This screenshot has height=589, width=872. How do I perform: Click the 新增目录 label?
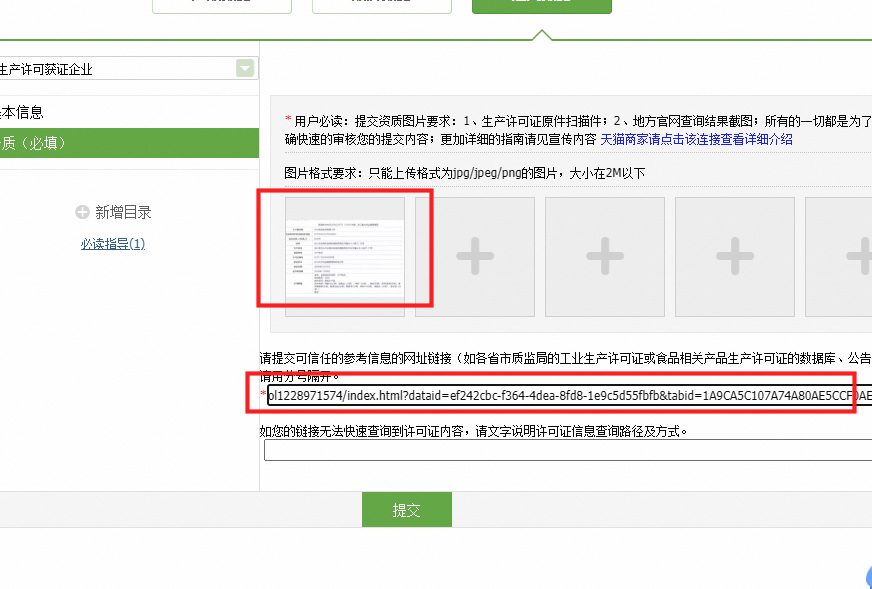pos(123,212)
